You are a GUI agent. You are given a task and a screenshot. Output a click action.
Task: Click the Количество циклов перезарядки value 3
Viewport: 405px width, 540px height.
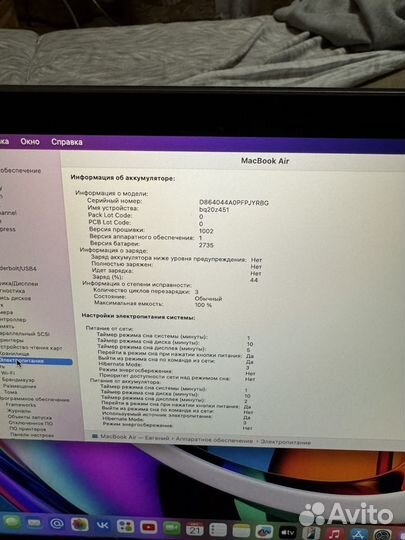[197, 292]
